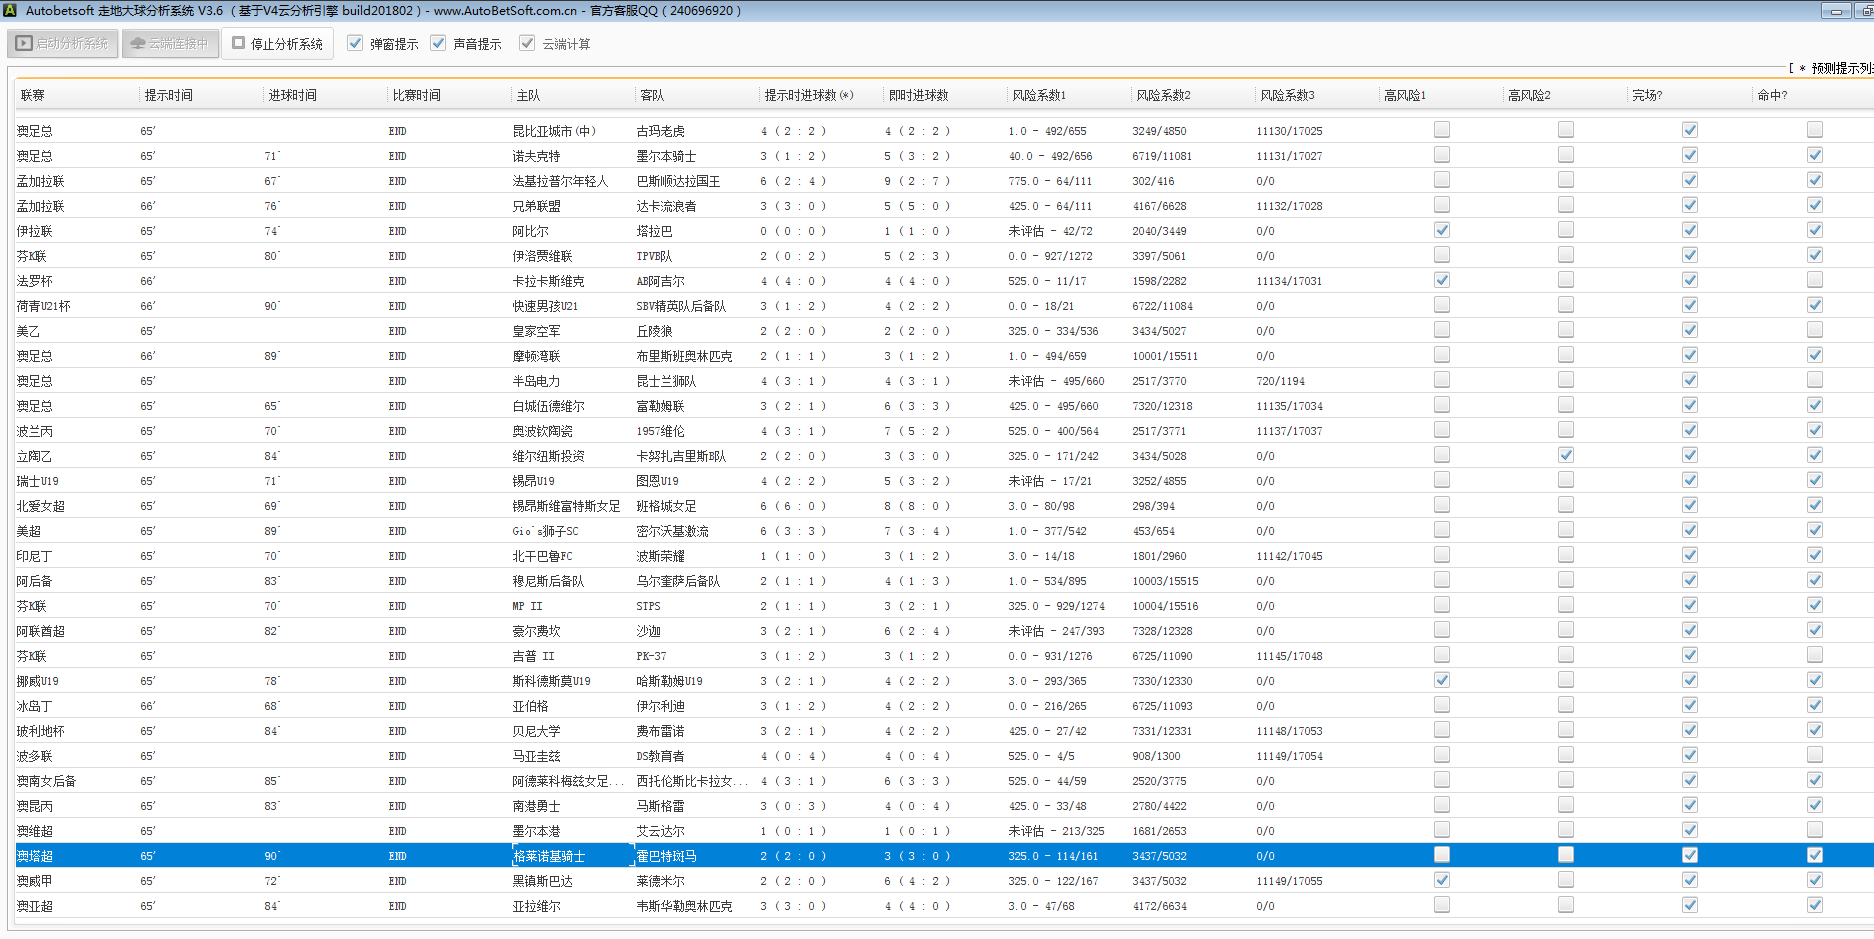Image resolution: width=1874 pixels, height=939 pixels.
Task: Uncheck 完场? in the 澳亚超 row
Action: pos(1689,905)
